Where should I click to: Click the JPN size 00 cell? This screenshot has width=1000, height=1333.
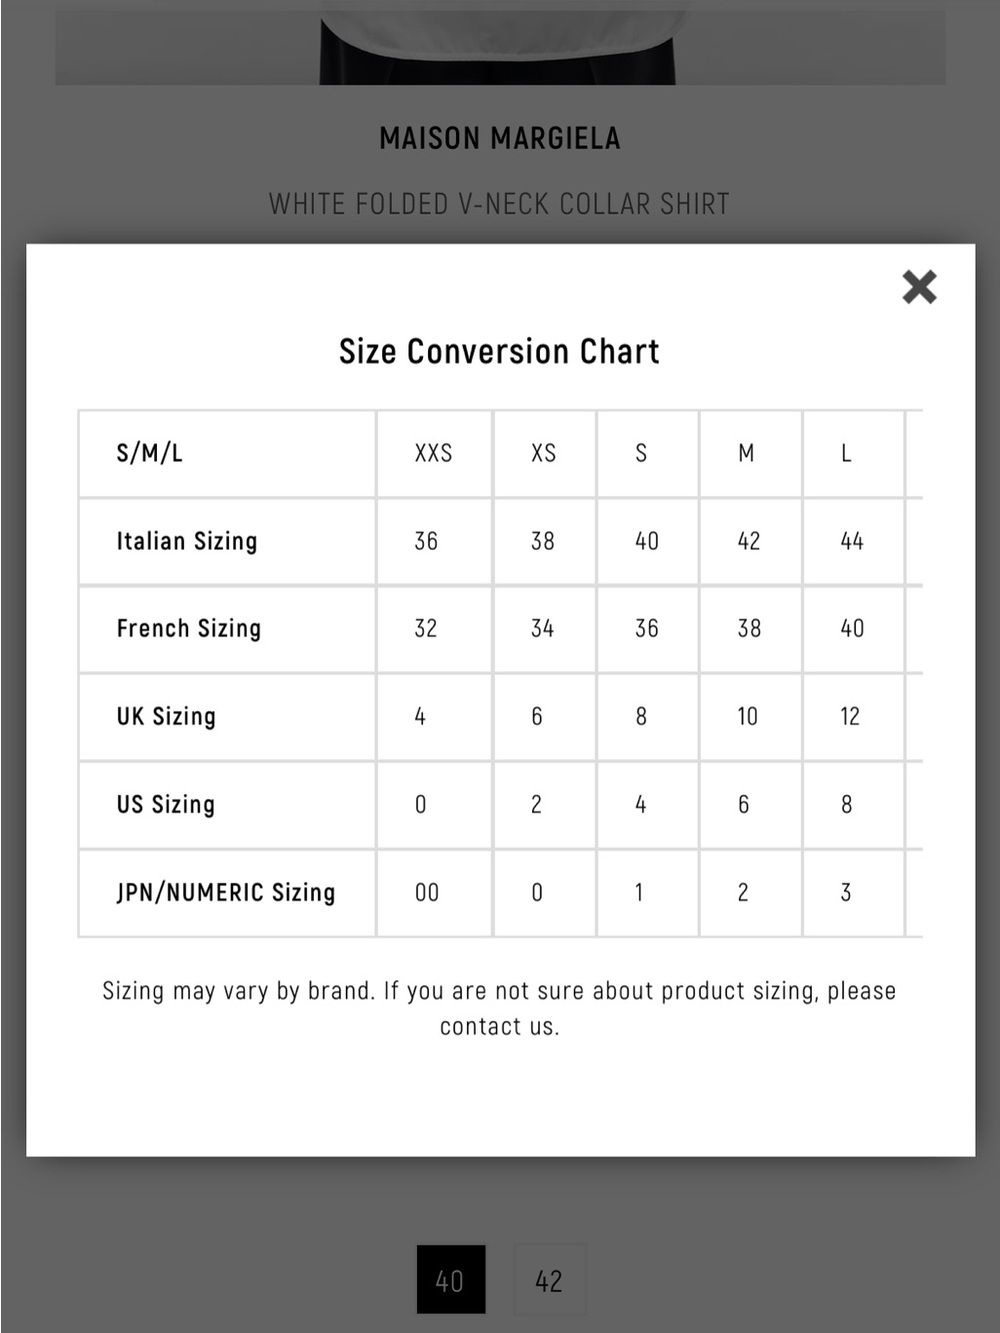pyautogui.click(x=434, y=892)
